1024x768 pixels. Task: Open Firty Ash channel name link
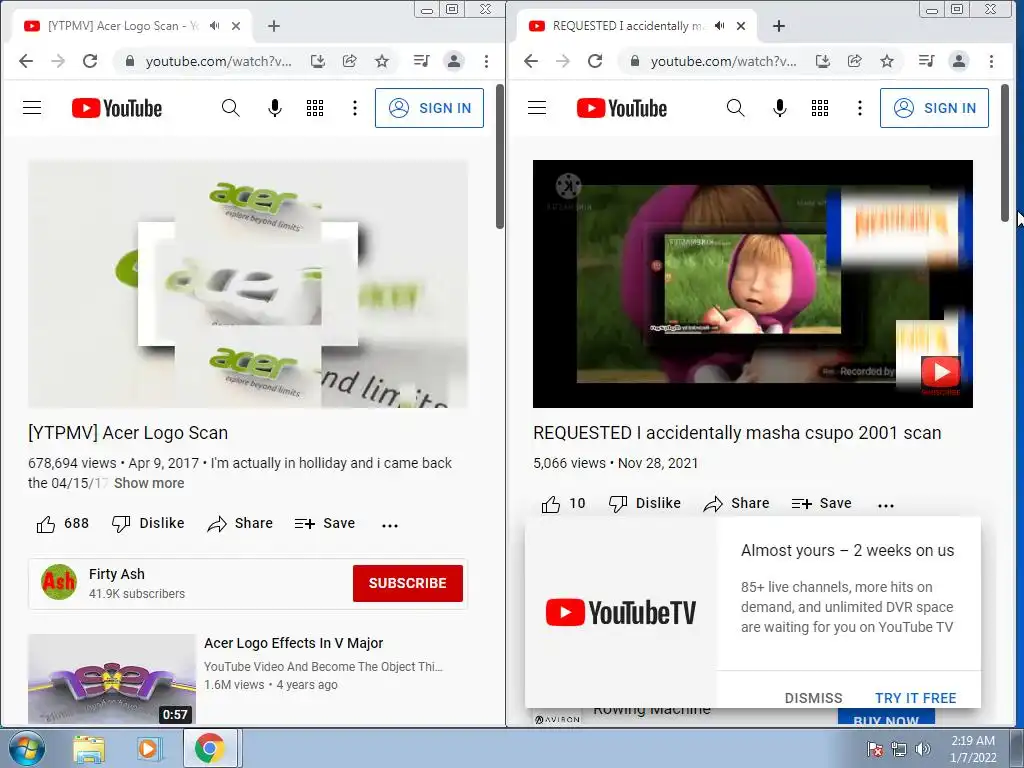pos(117,574)
